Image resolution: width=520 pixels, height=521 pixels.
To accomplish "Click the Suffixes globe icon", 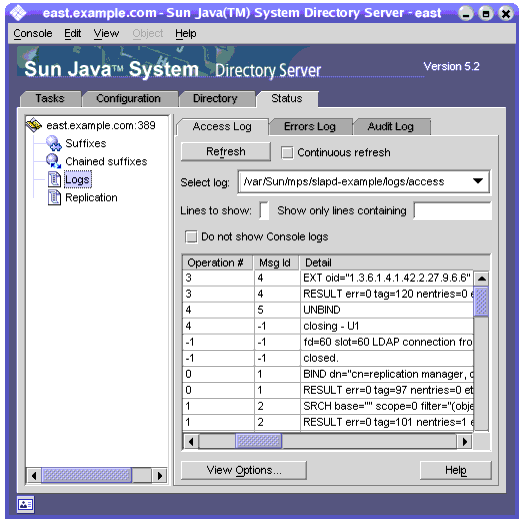I will point(54,143).
